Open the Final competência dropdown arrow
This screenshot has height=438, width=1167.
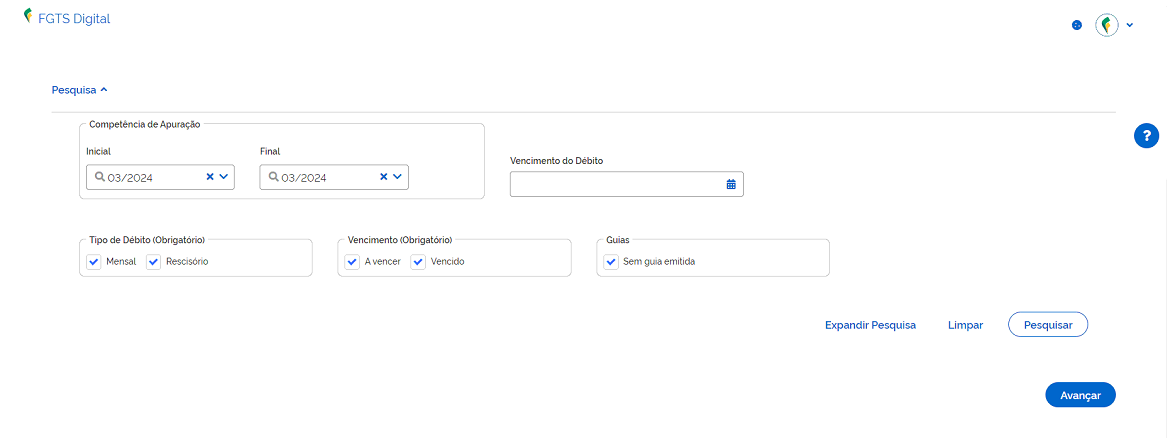pyautogui.click(x=397, y=177)
